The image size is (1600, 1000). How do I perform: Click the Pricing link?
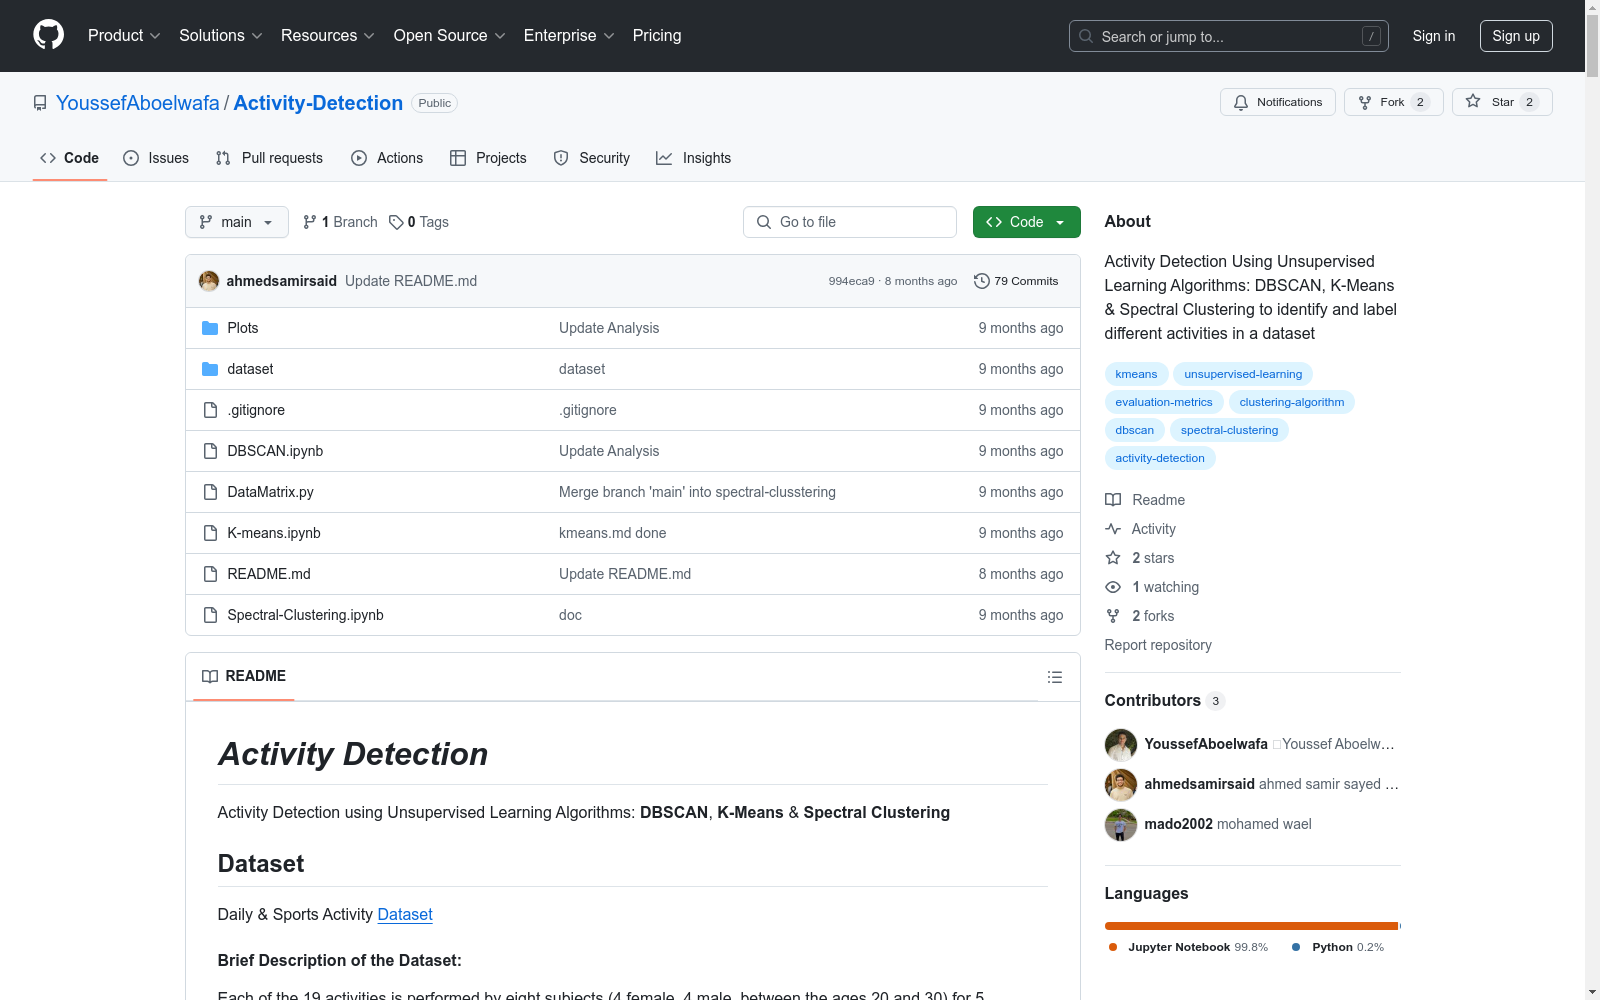tap(657, 36)
